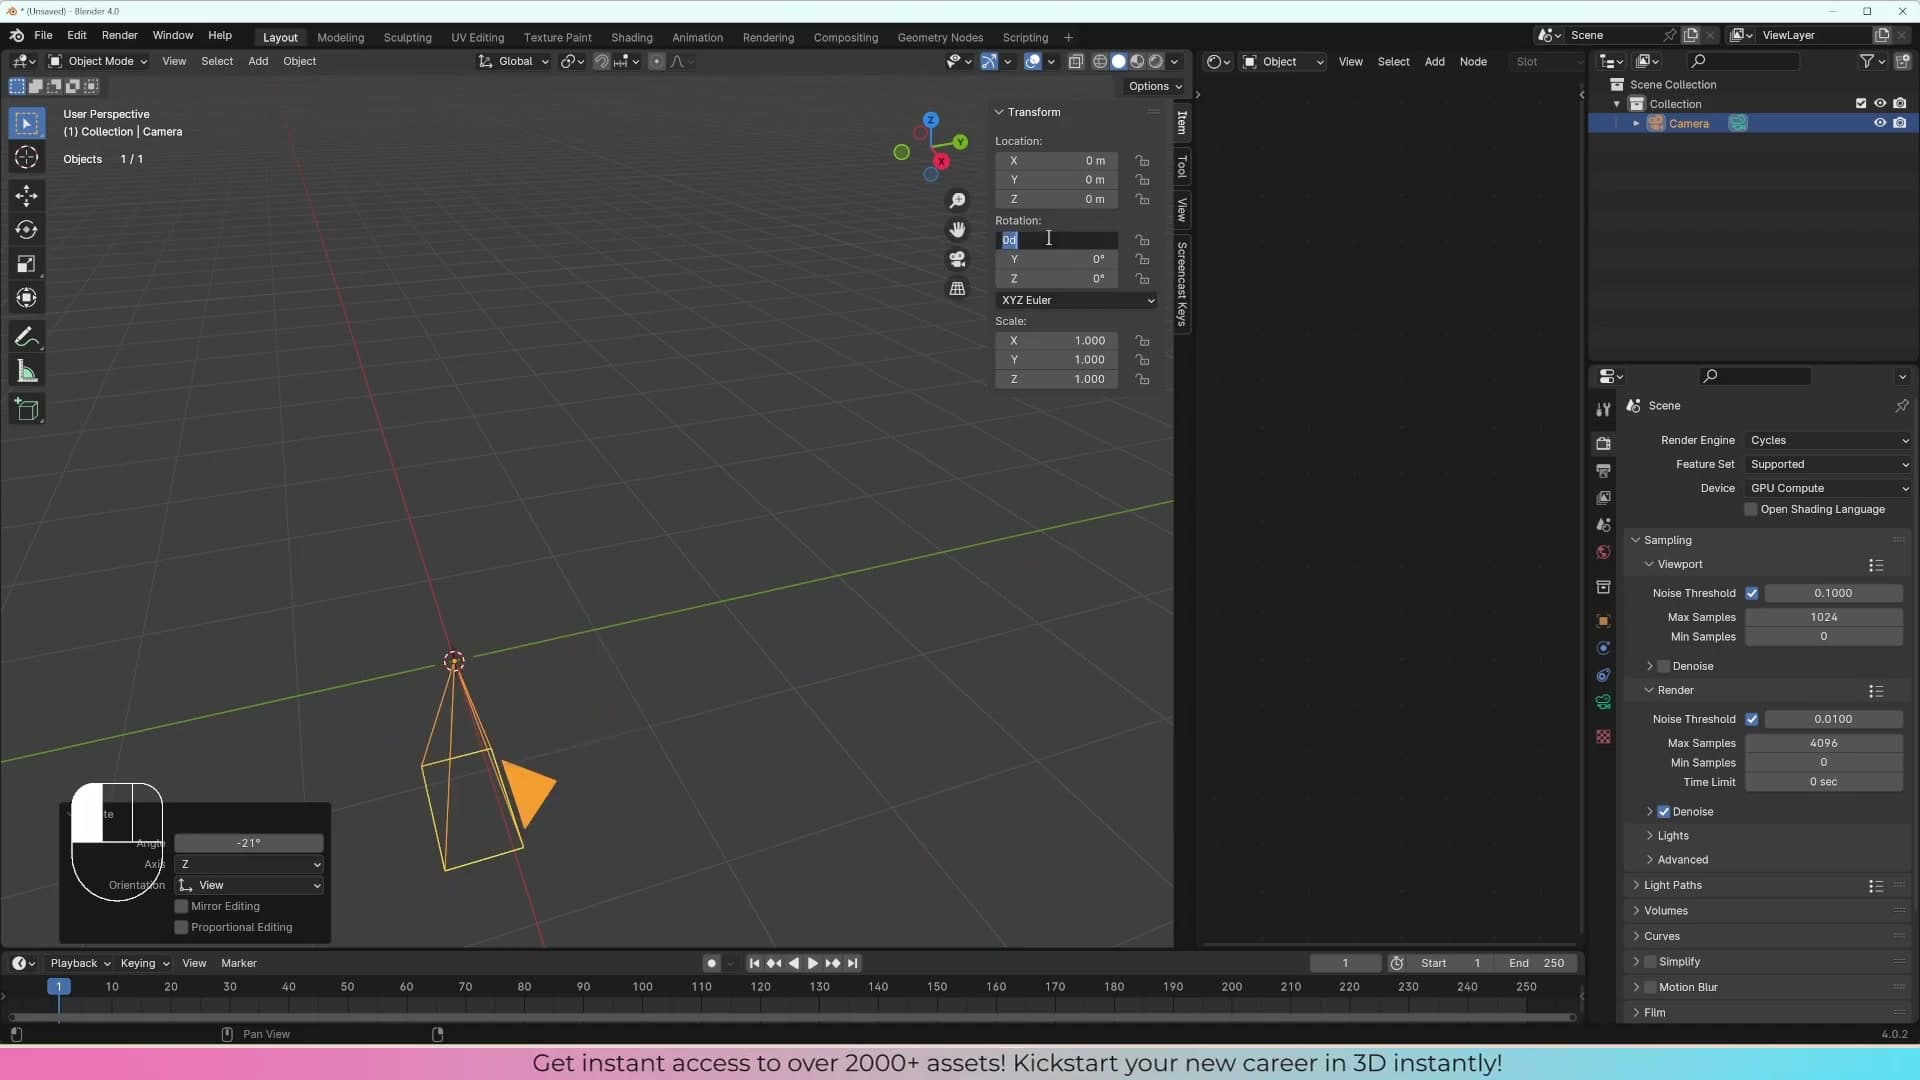Viewport: 1920px width, 1080px height.
Task: Play animation forward
Action: [813, 963]
